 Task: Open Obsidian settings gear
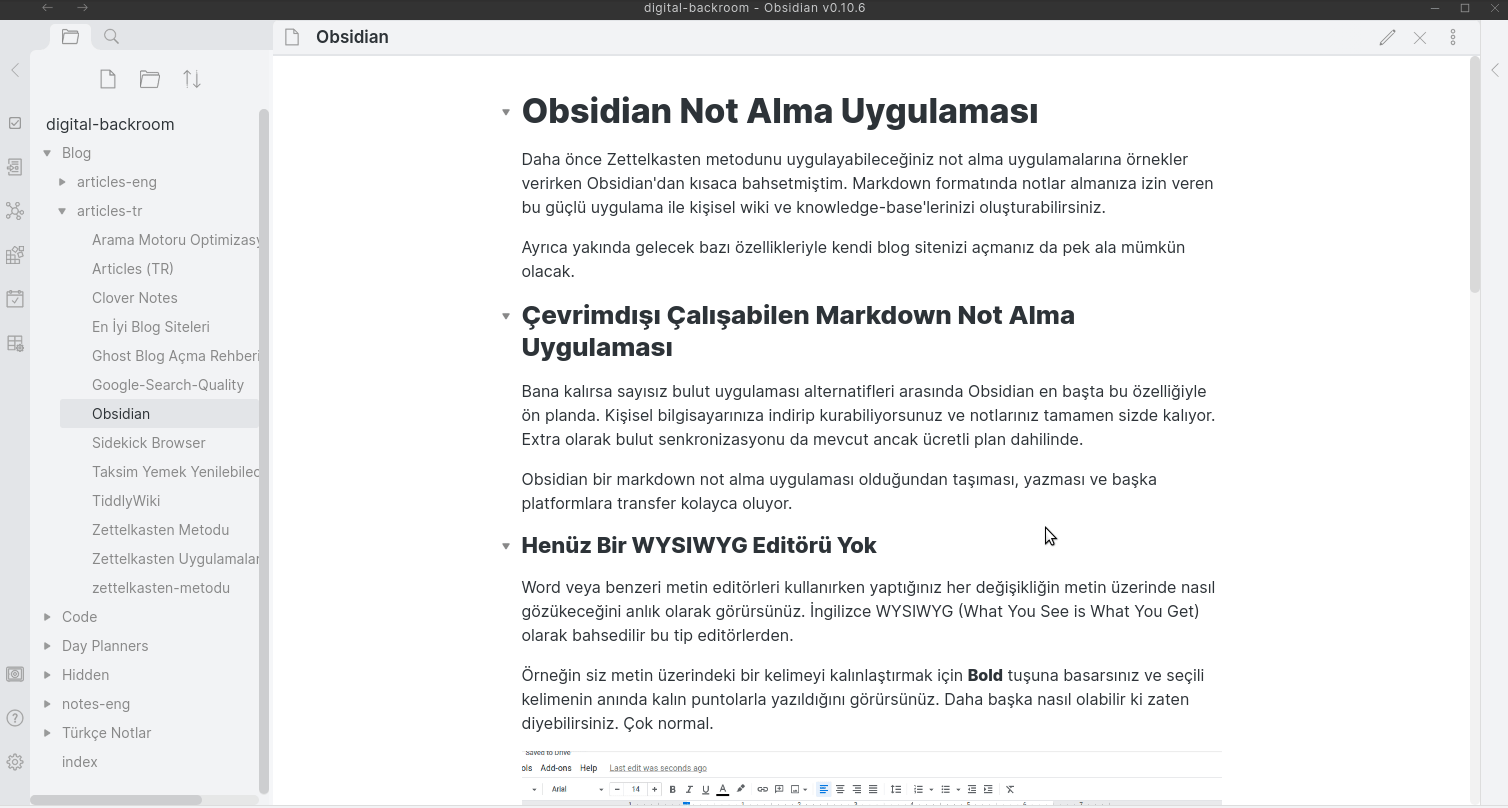pyautogui.click(x=15, y=762)
